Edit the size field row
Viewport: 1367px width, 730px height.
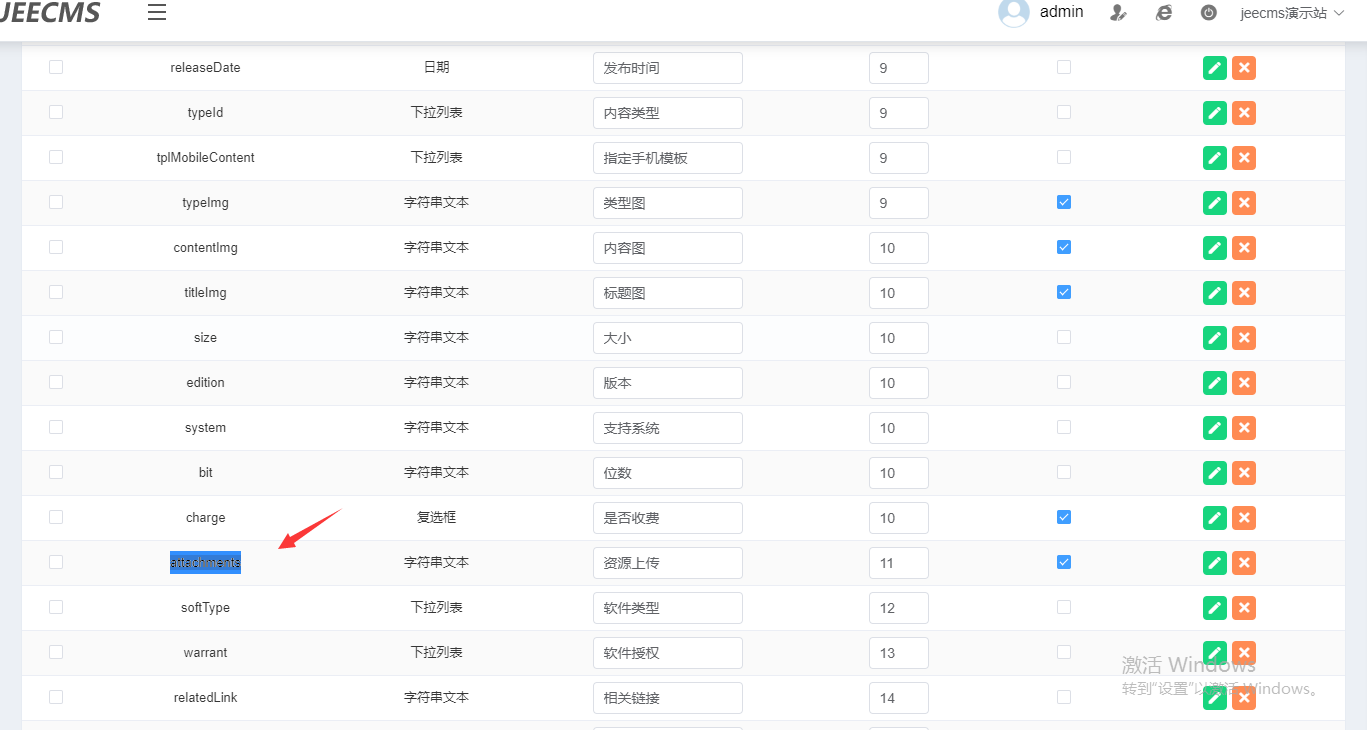point(1215,338)
